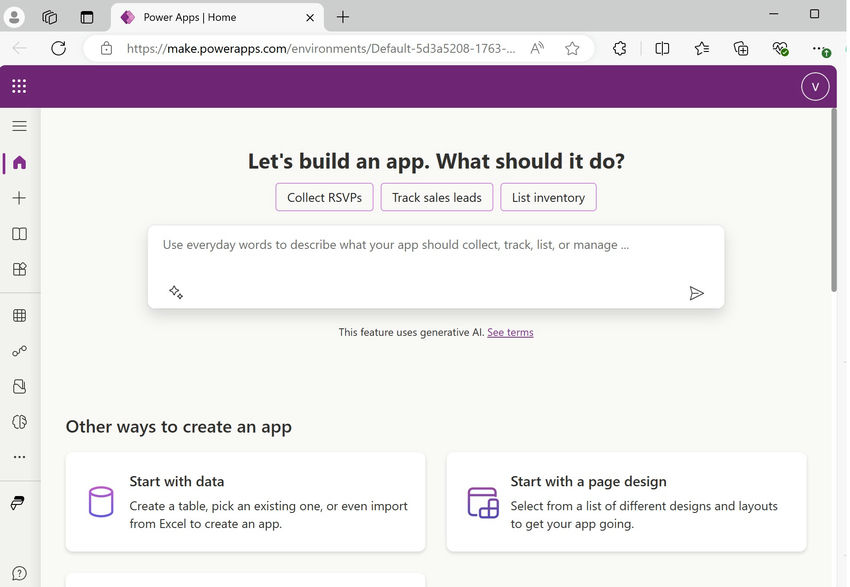
Task: Open the See terms link
Action: 510,332
